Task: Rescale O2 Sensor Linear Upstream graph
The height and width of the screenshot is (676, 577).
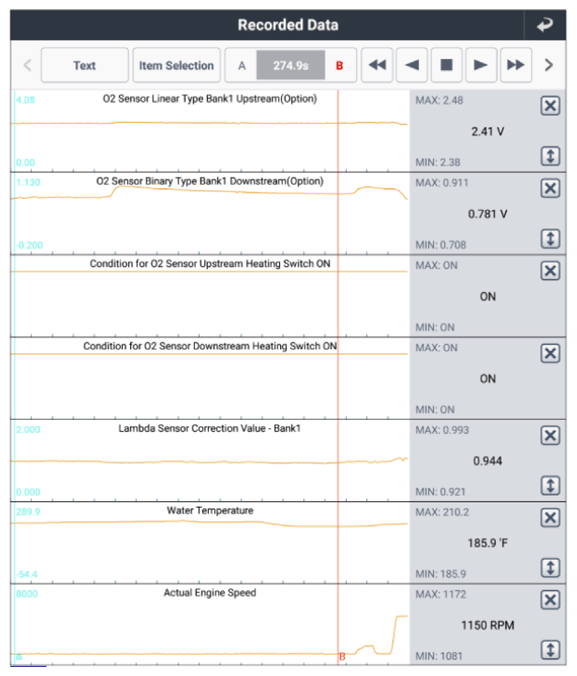Action: [x=550, y=156]
